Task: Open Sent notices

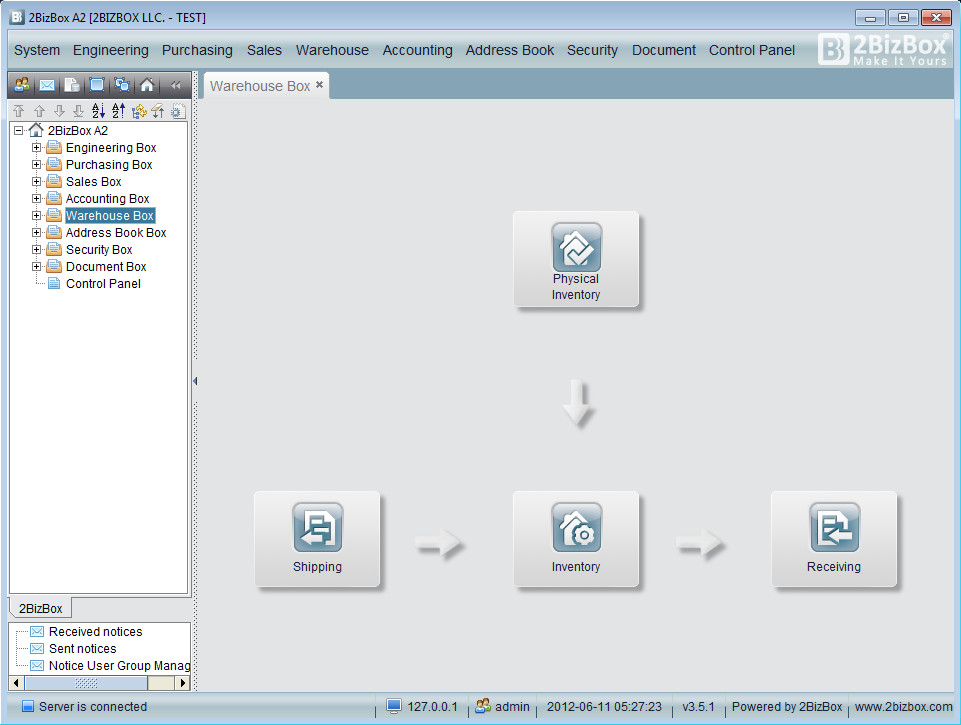Action: [x=83, y=649]
